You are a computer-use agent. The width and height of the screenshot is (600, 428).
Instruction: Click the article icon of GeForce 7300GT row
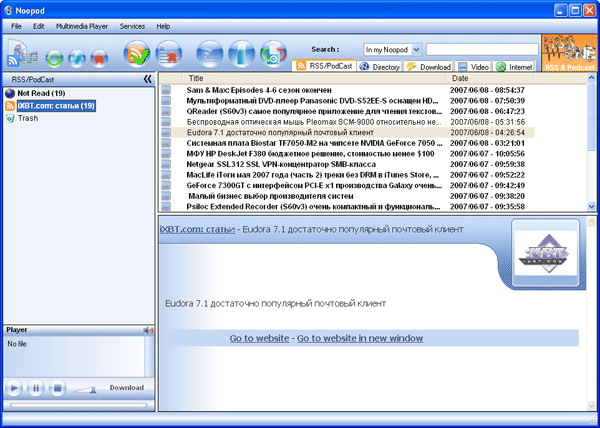[x=166, y=186]
